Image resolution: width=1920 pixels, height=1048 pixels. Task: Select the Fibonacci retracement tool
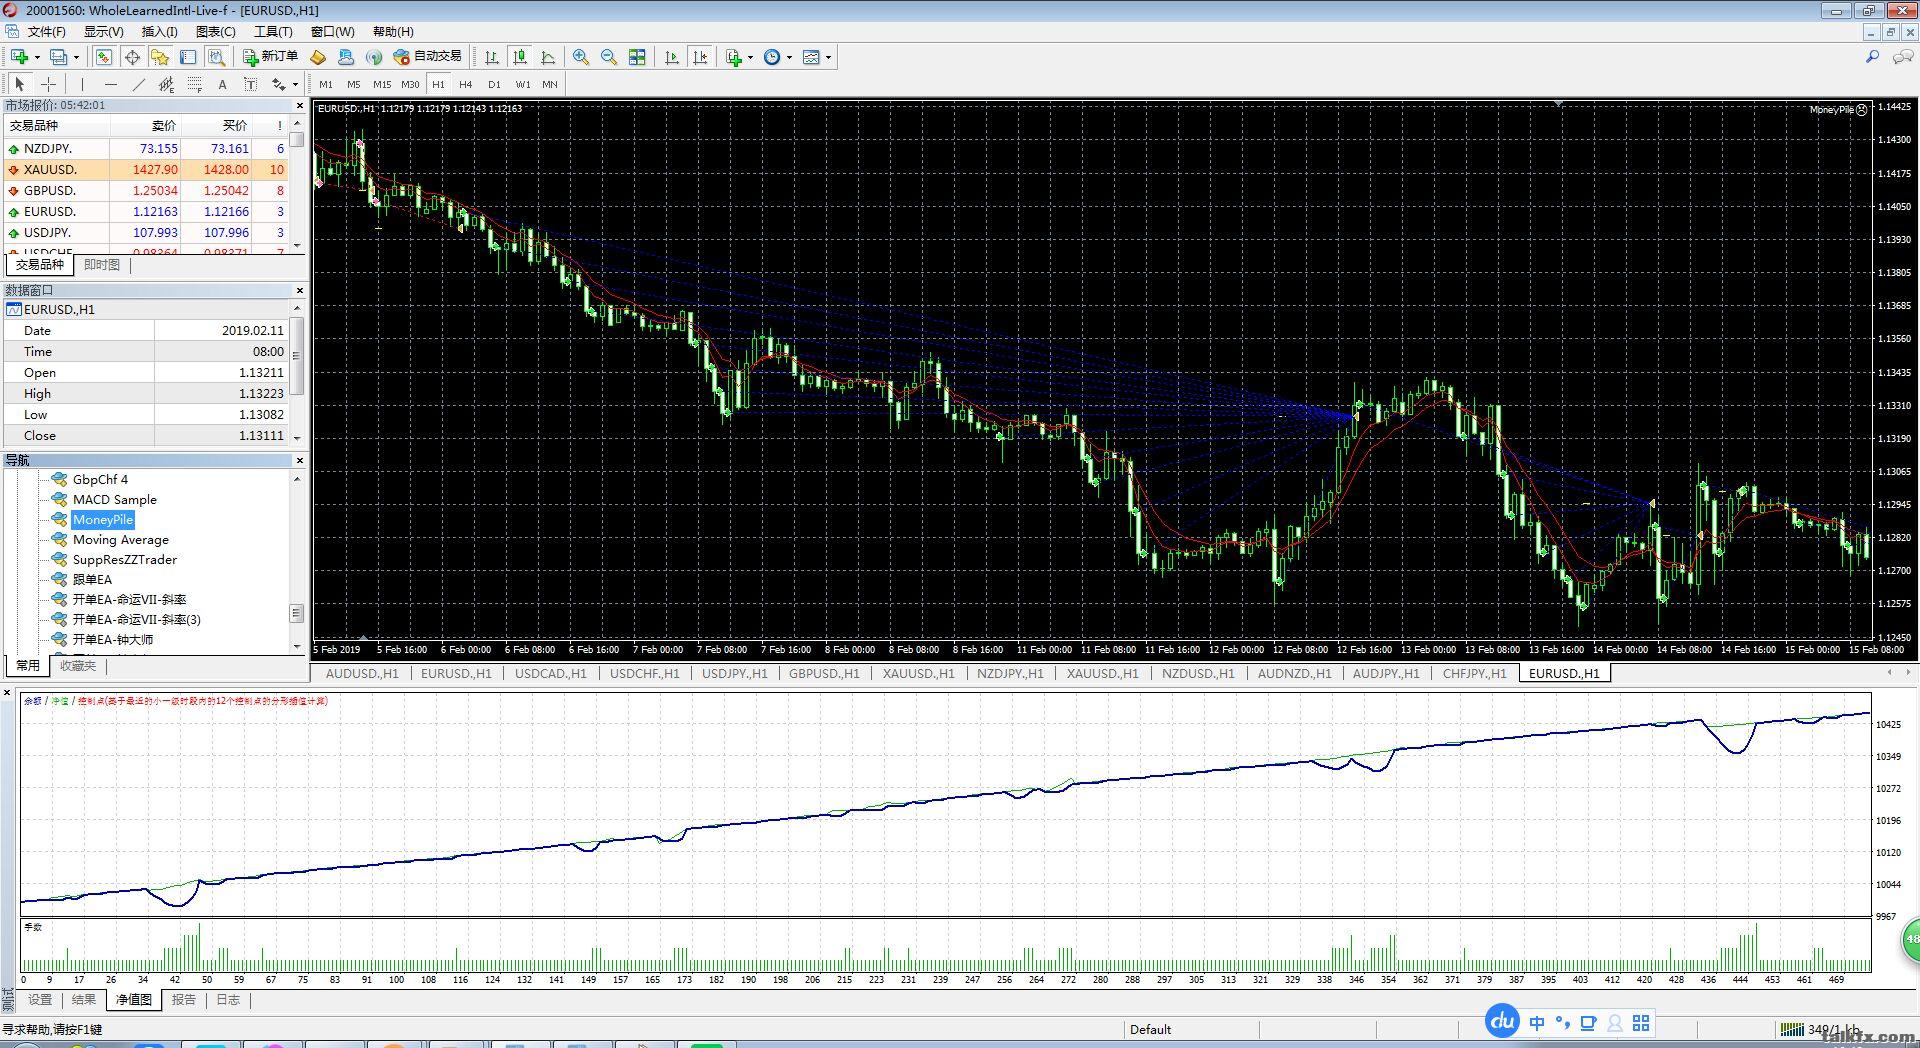point(194,84)
